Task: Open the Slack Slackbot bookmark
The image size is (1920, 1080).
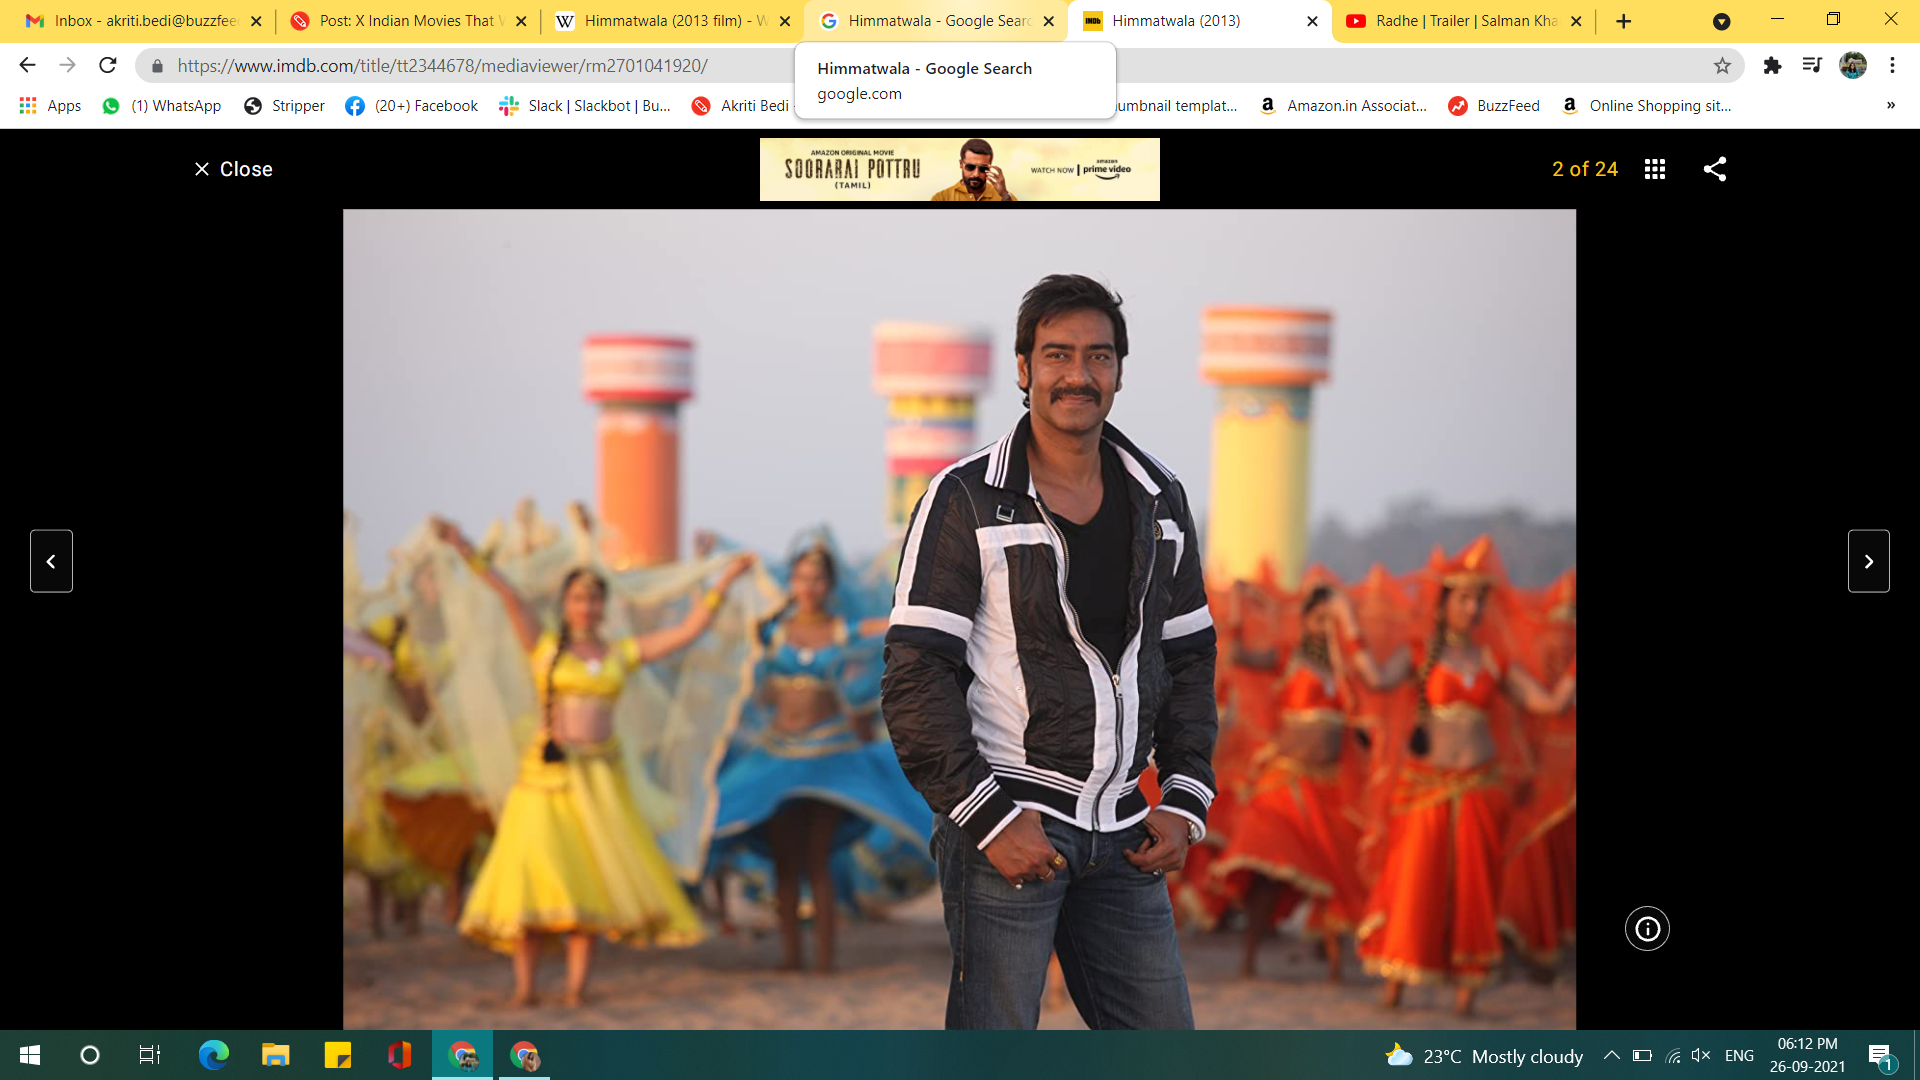Action: (x=585, y=106)
